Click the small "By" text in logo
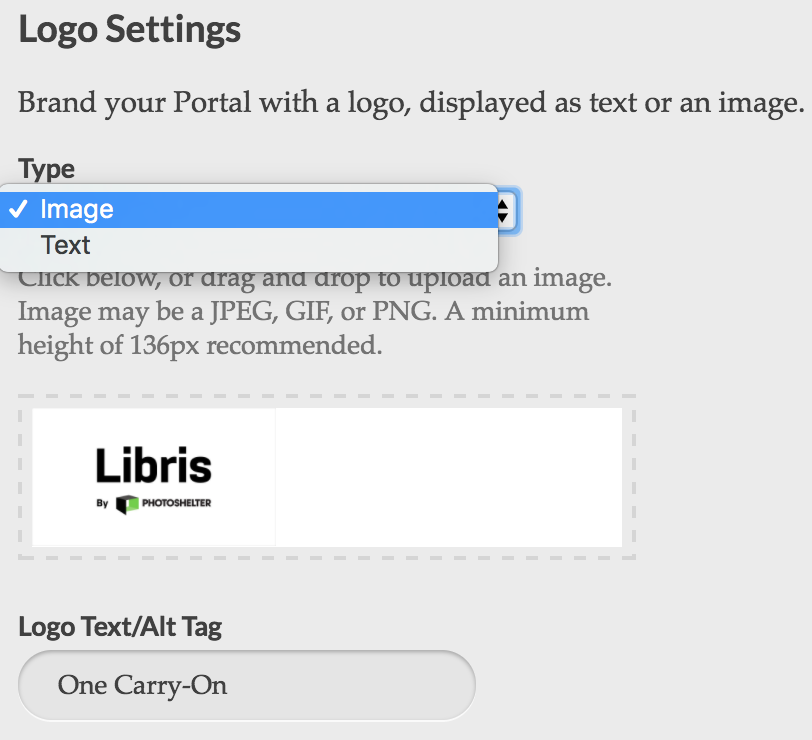 [102, 503]
